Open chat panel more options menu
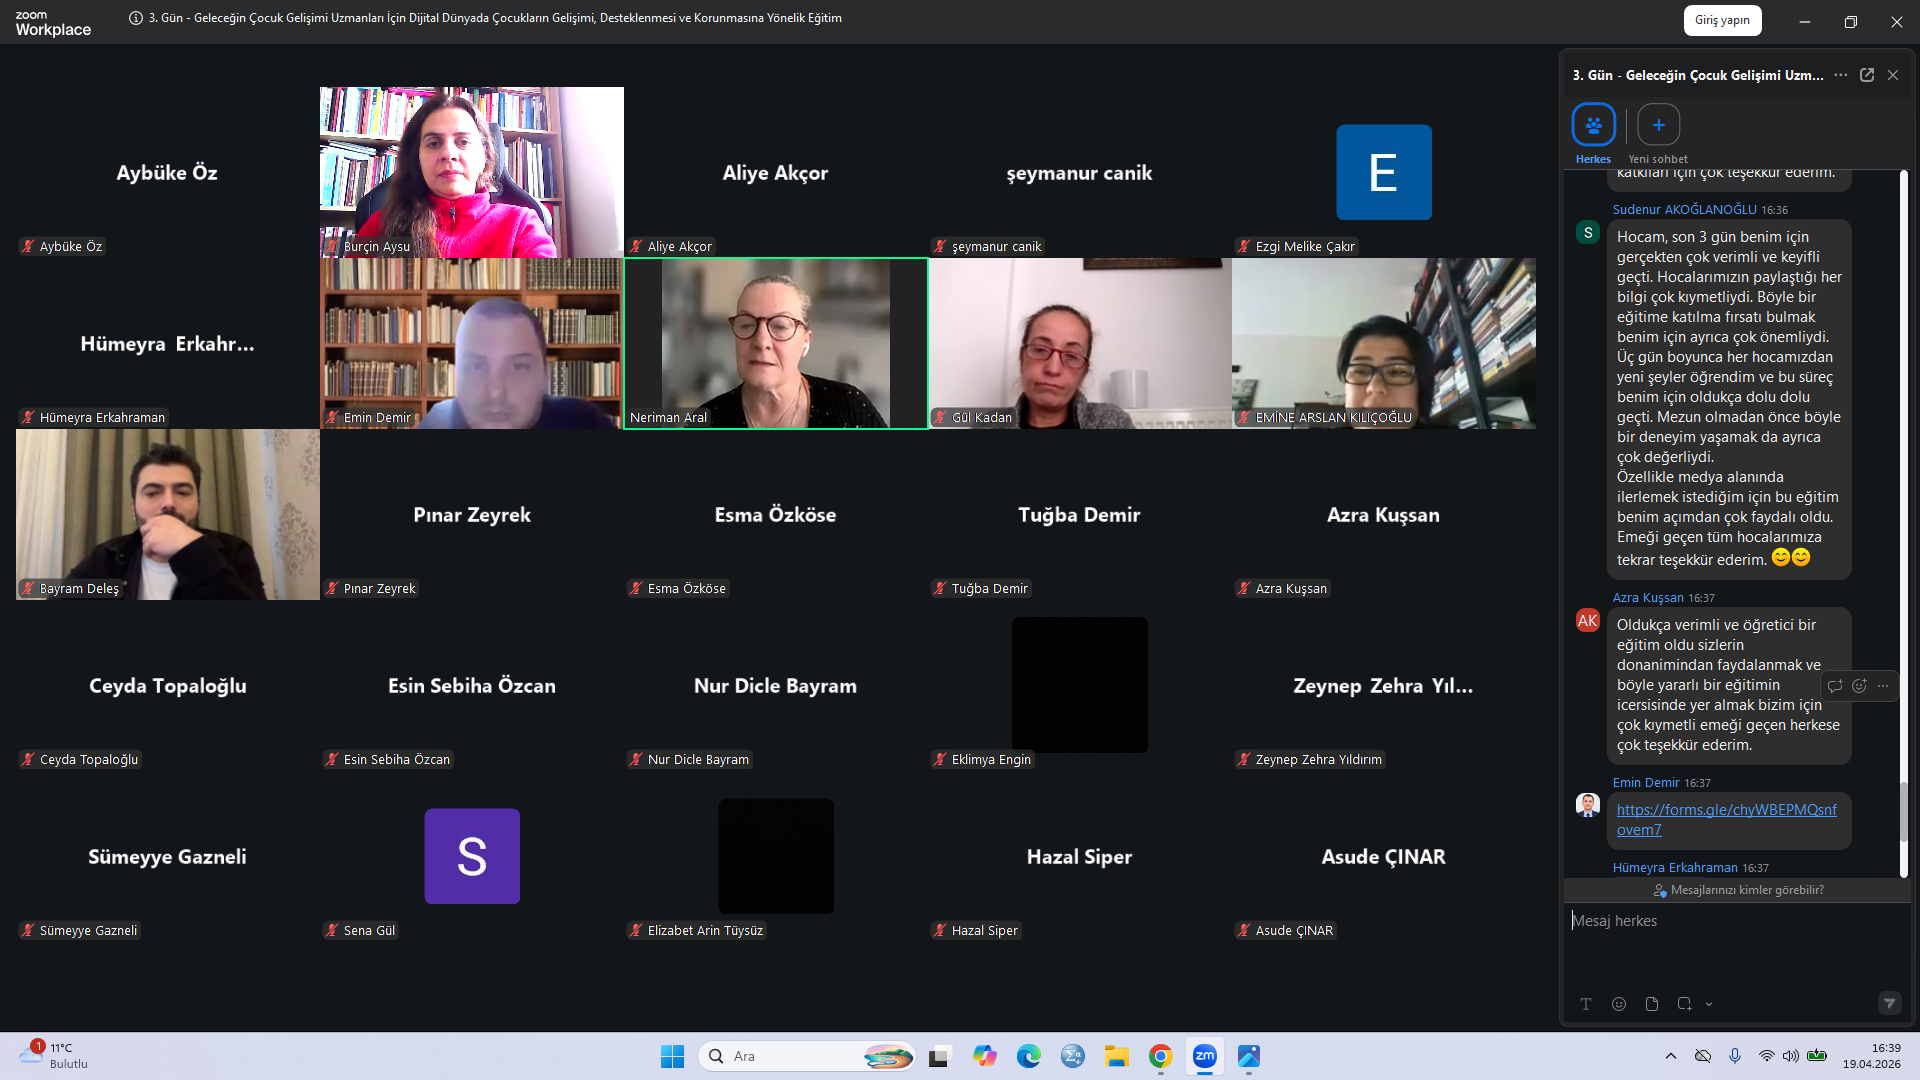This screenshot has height=1080, width=1920. [1840, 75]
